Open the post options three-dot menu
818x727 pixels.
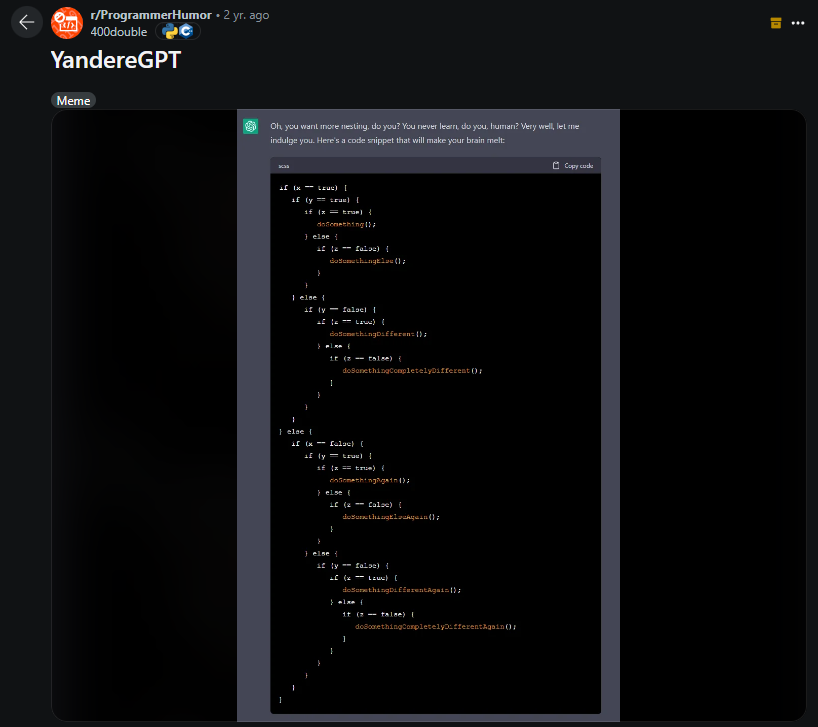(798, 23)
